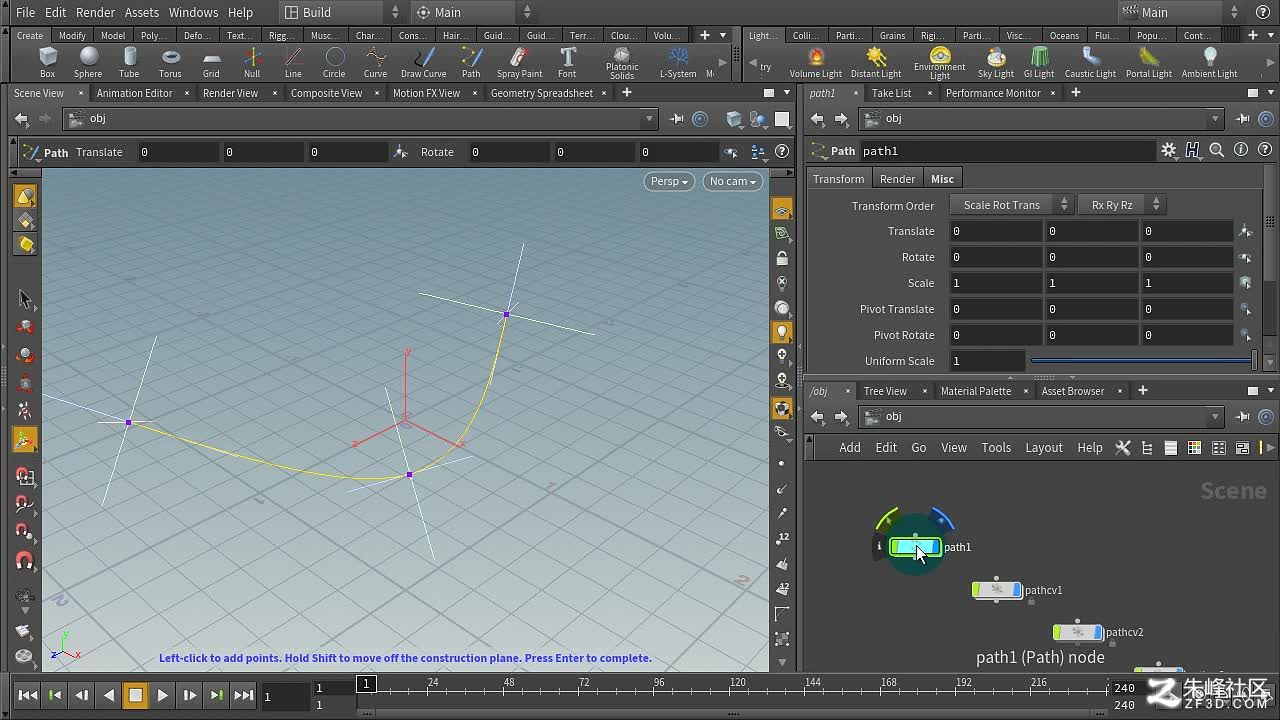Screen dimensions: 1280x720
Task: Select the Font shelf tool
Action: (x=567, y=63)
